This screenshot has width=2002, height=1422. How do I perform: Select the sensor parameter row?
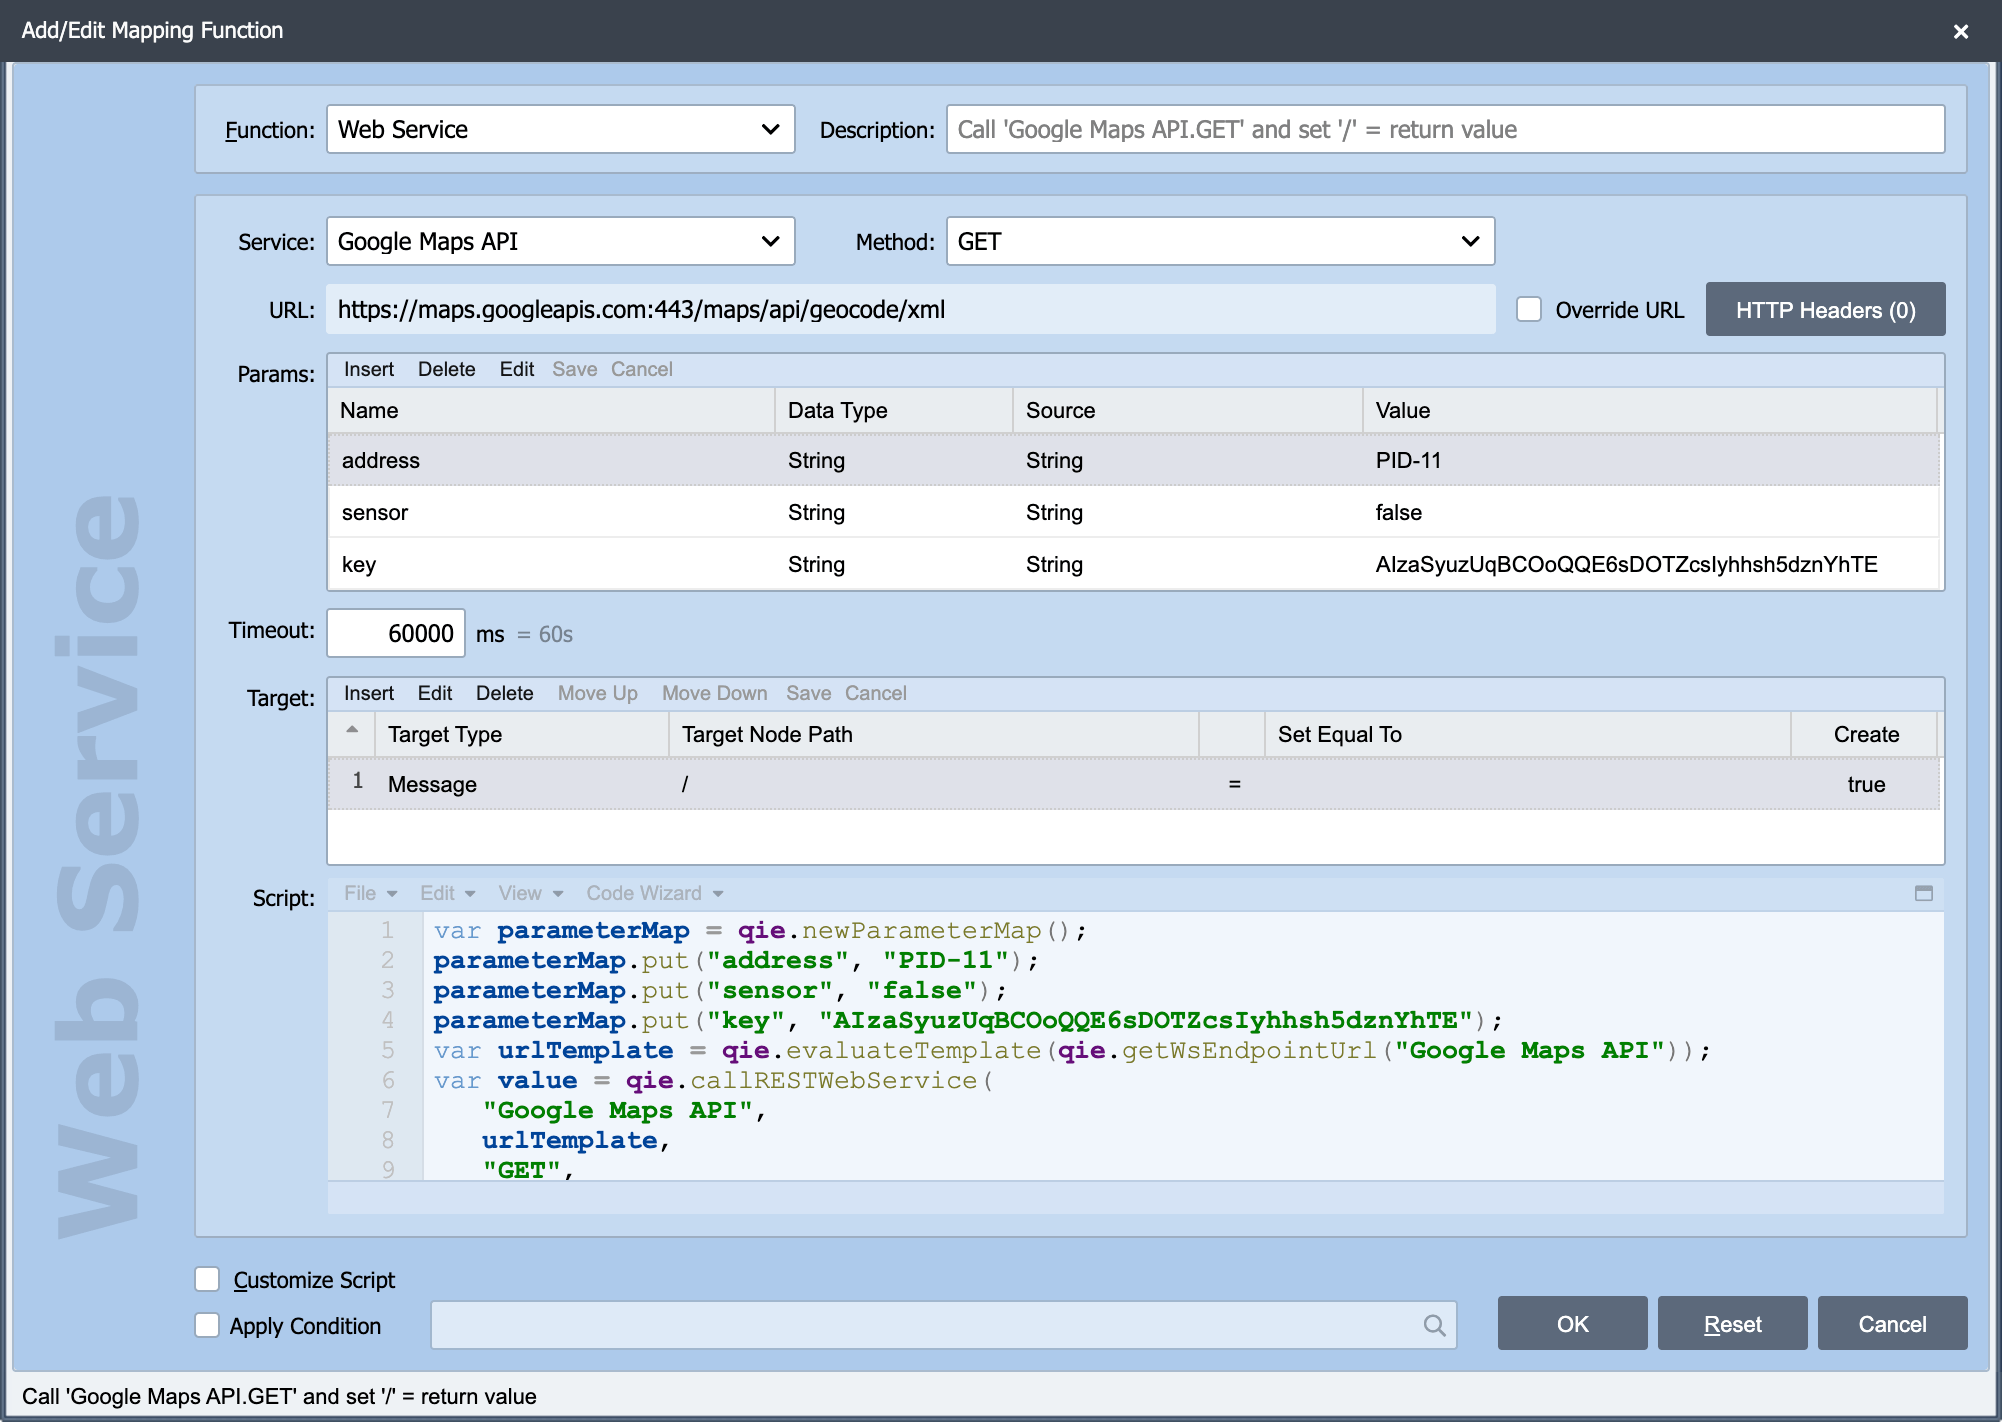point(1133,512)
